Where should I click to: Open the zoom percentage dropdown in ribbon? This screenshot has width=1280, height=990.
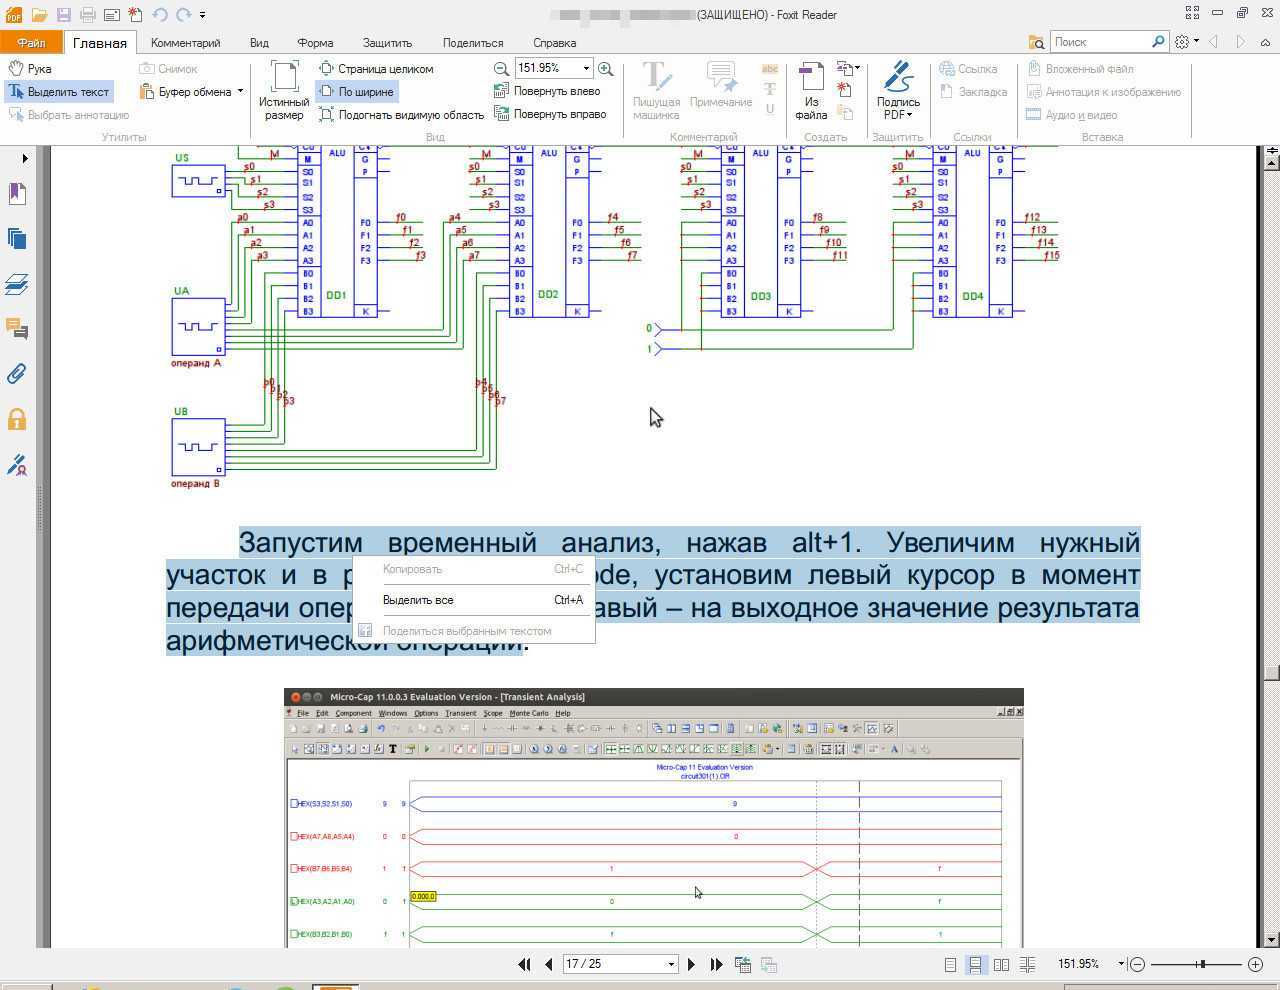(585, 68)
